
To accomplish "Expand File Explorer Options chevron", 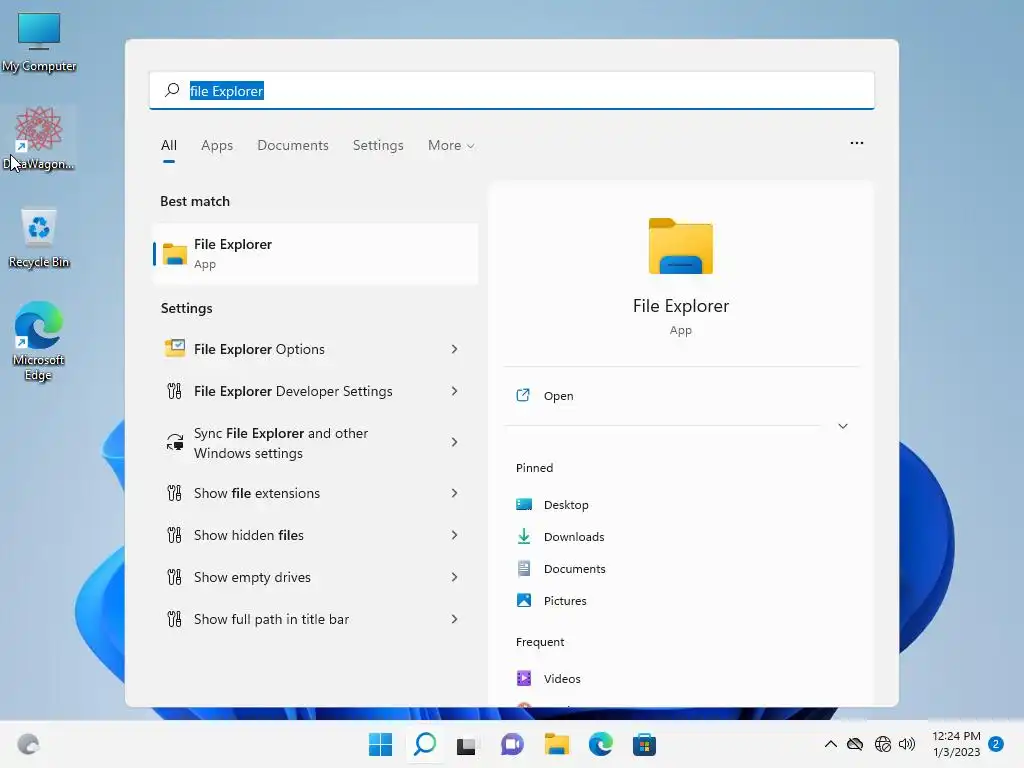I will (455, 349).
